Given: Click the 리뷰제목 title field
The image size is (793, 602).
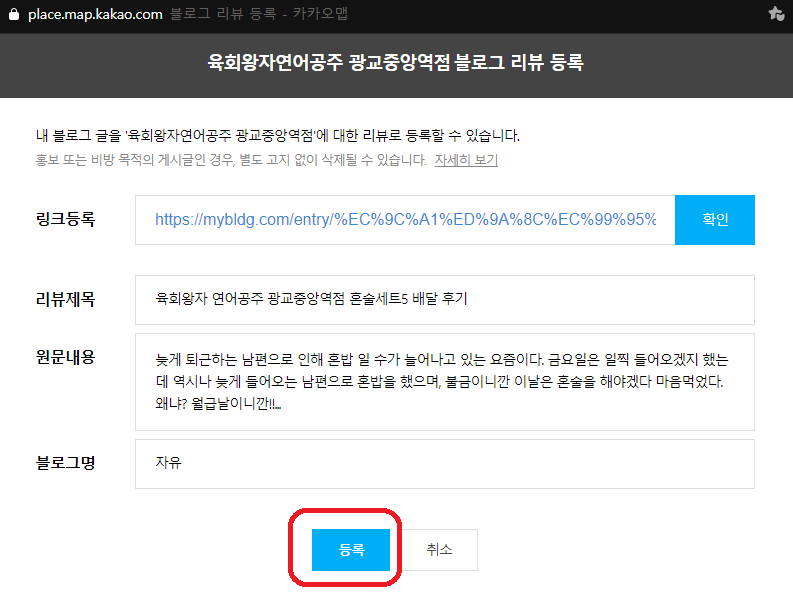Looking at the screenshot, I should [x=445, y=299].
